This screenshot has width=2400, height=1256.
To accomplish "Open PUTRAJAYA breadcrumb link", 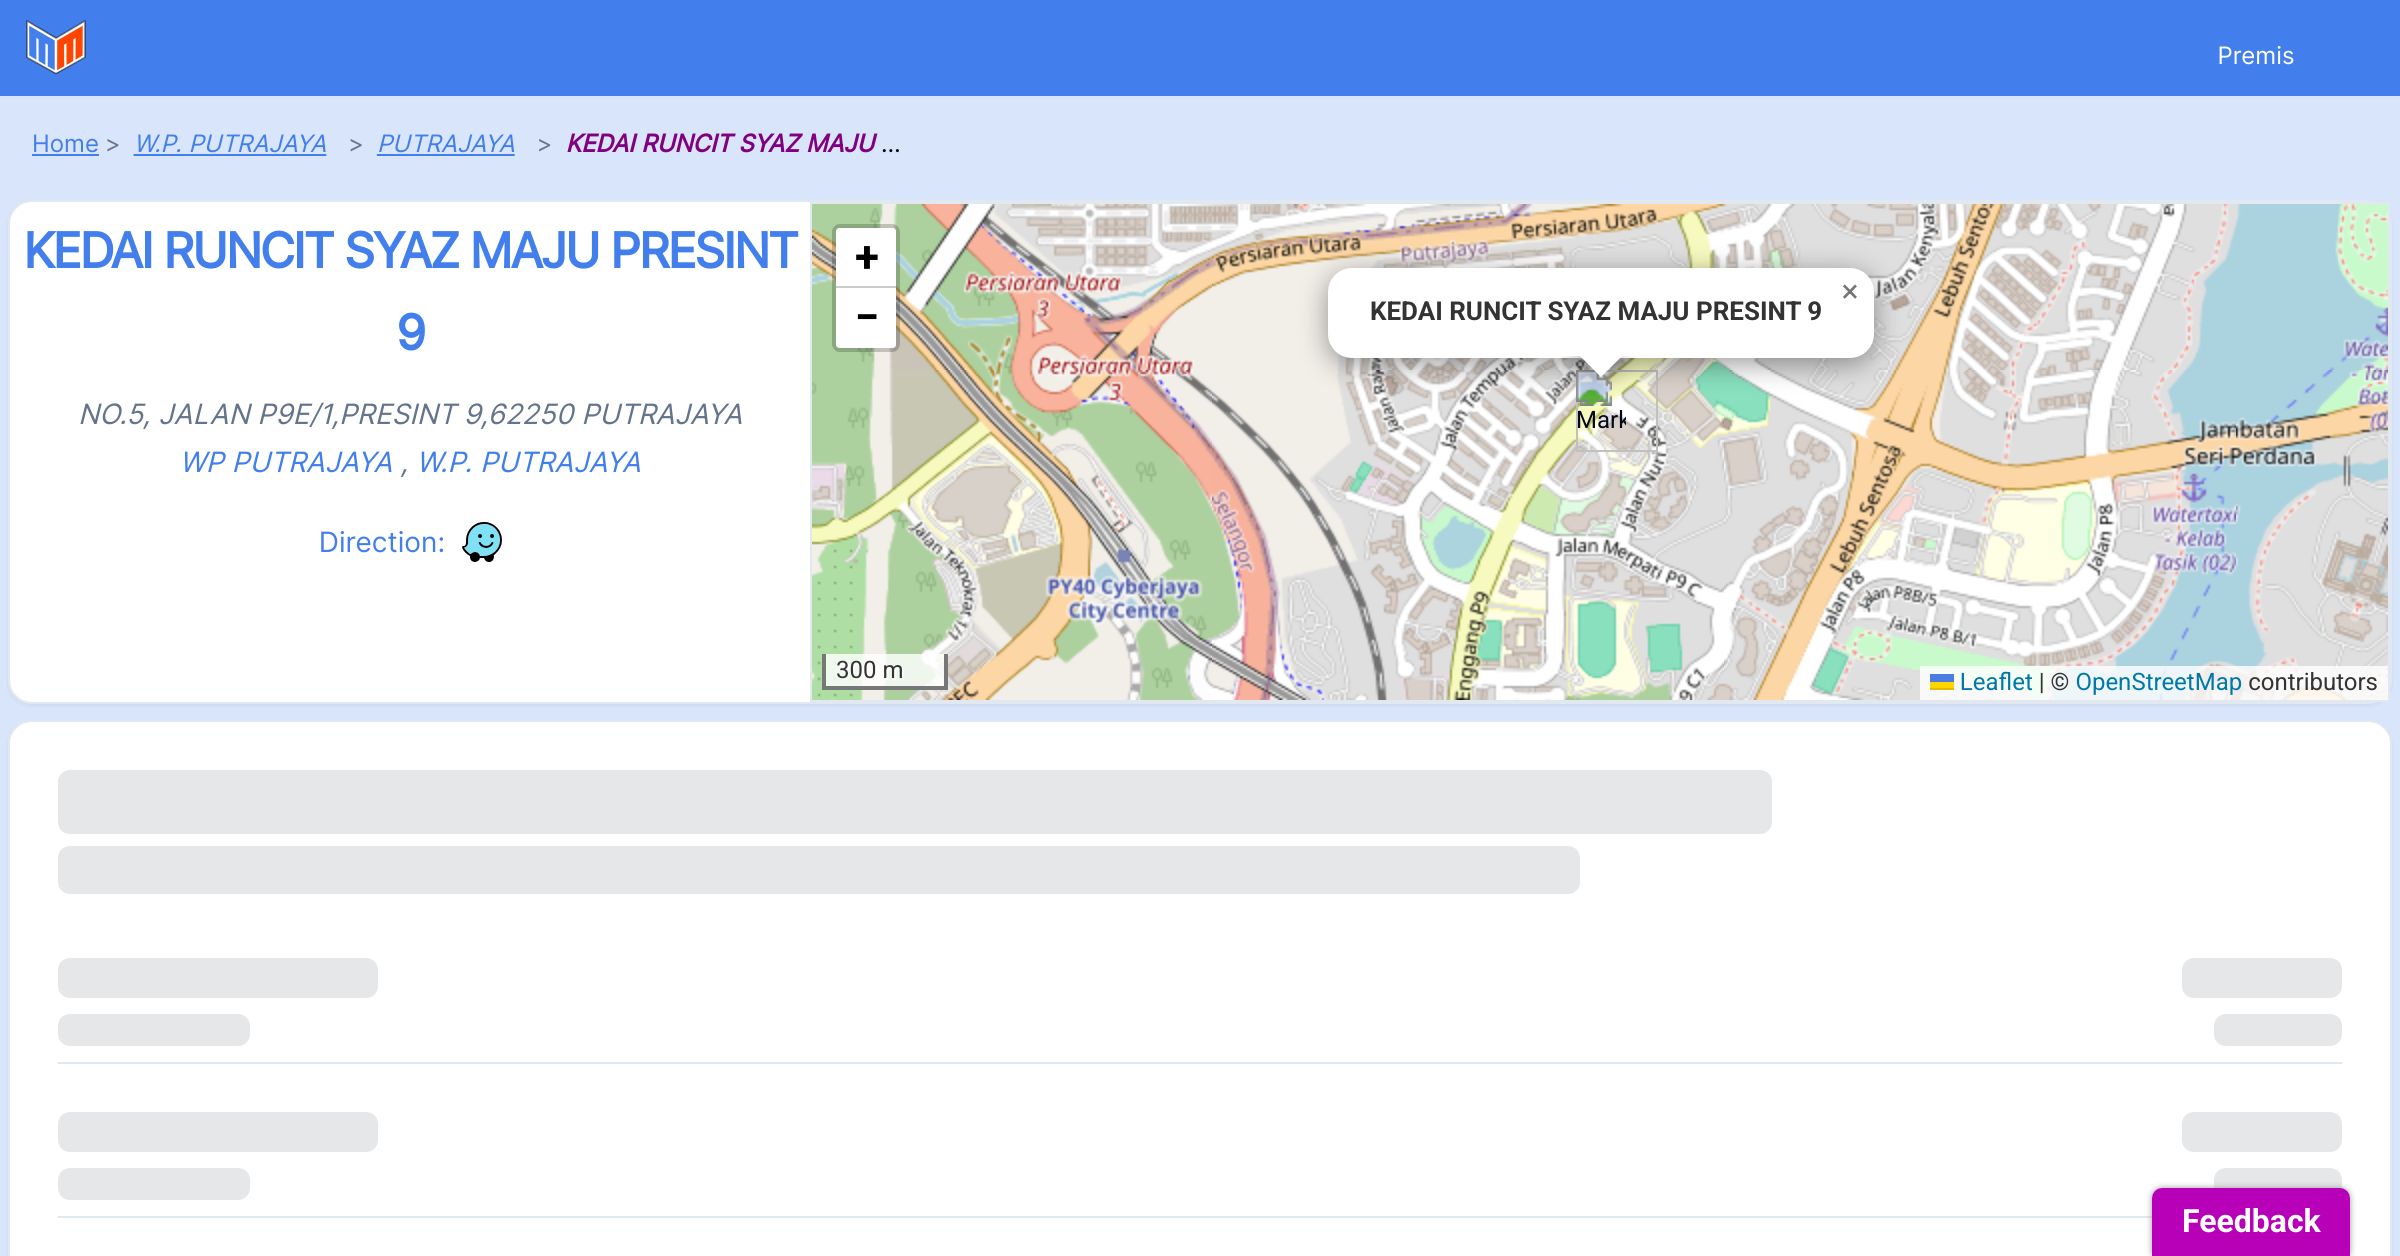I will pyautogui.click(x=446, y=144).
